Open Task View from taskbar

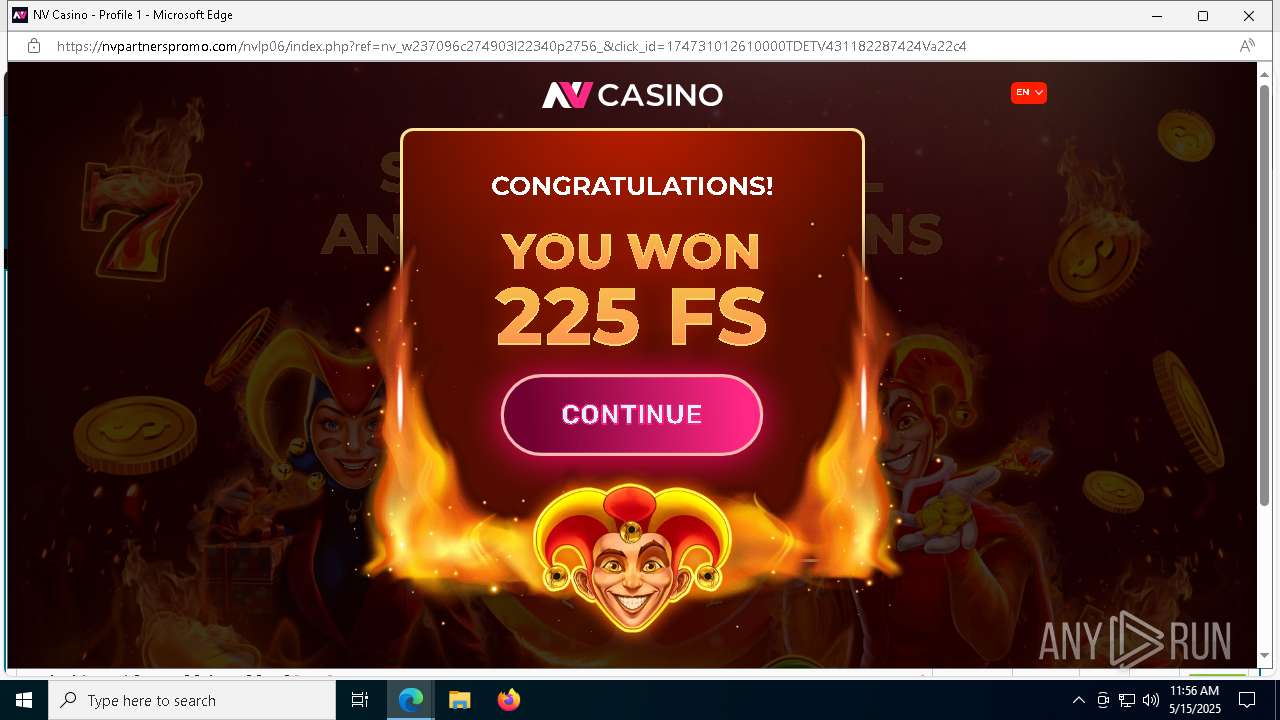click(360, 700)
